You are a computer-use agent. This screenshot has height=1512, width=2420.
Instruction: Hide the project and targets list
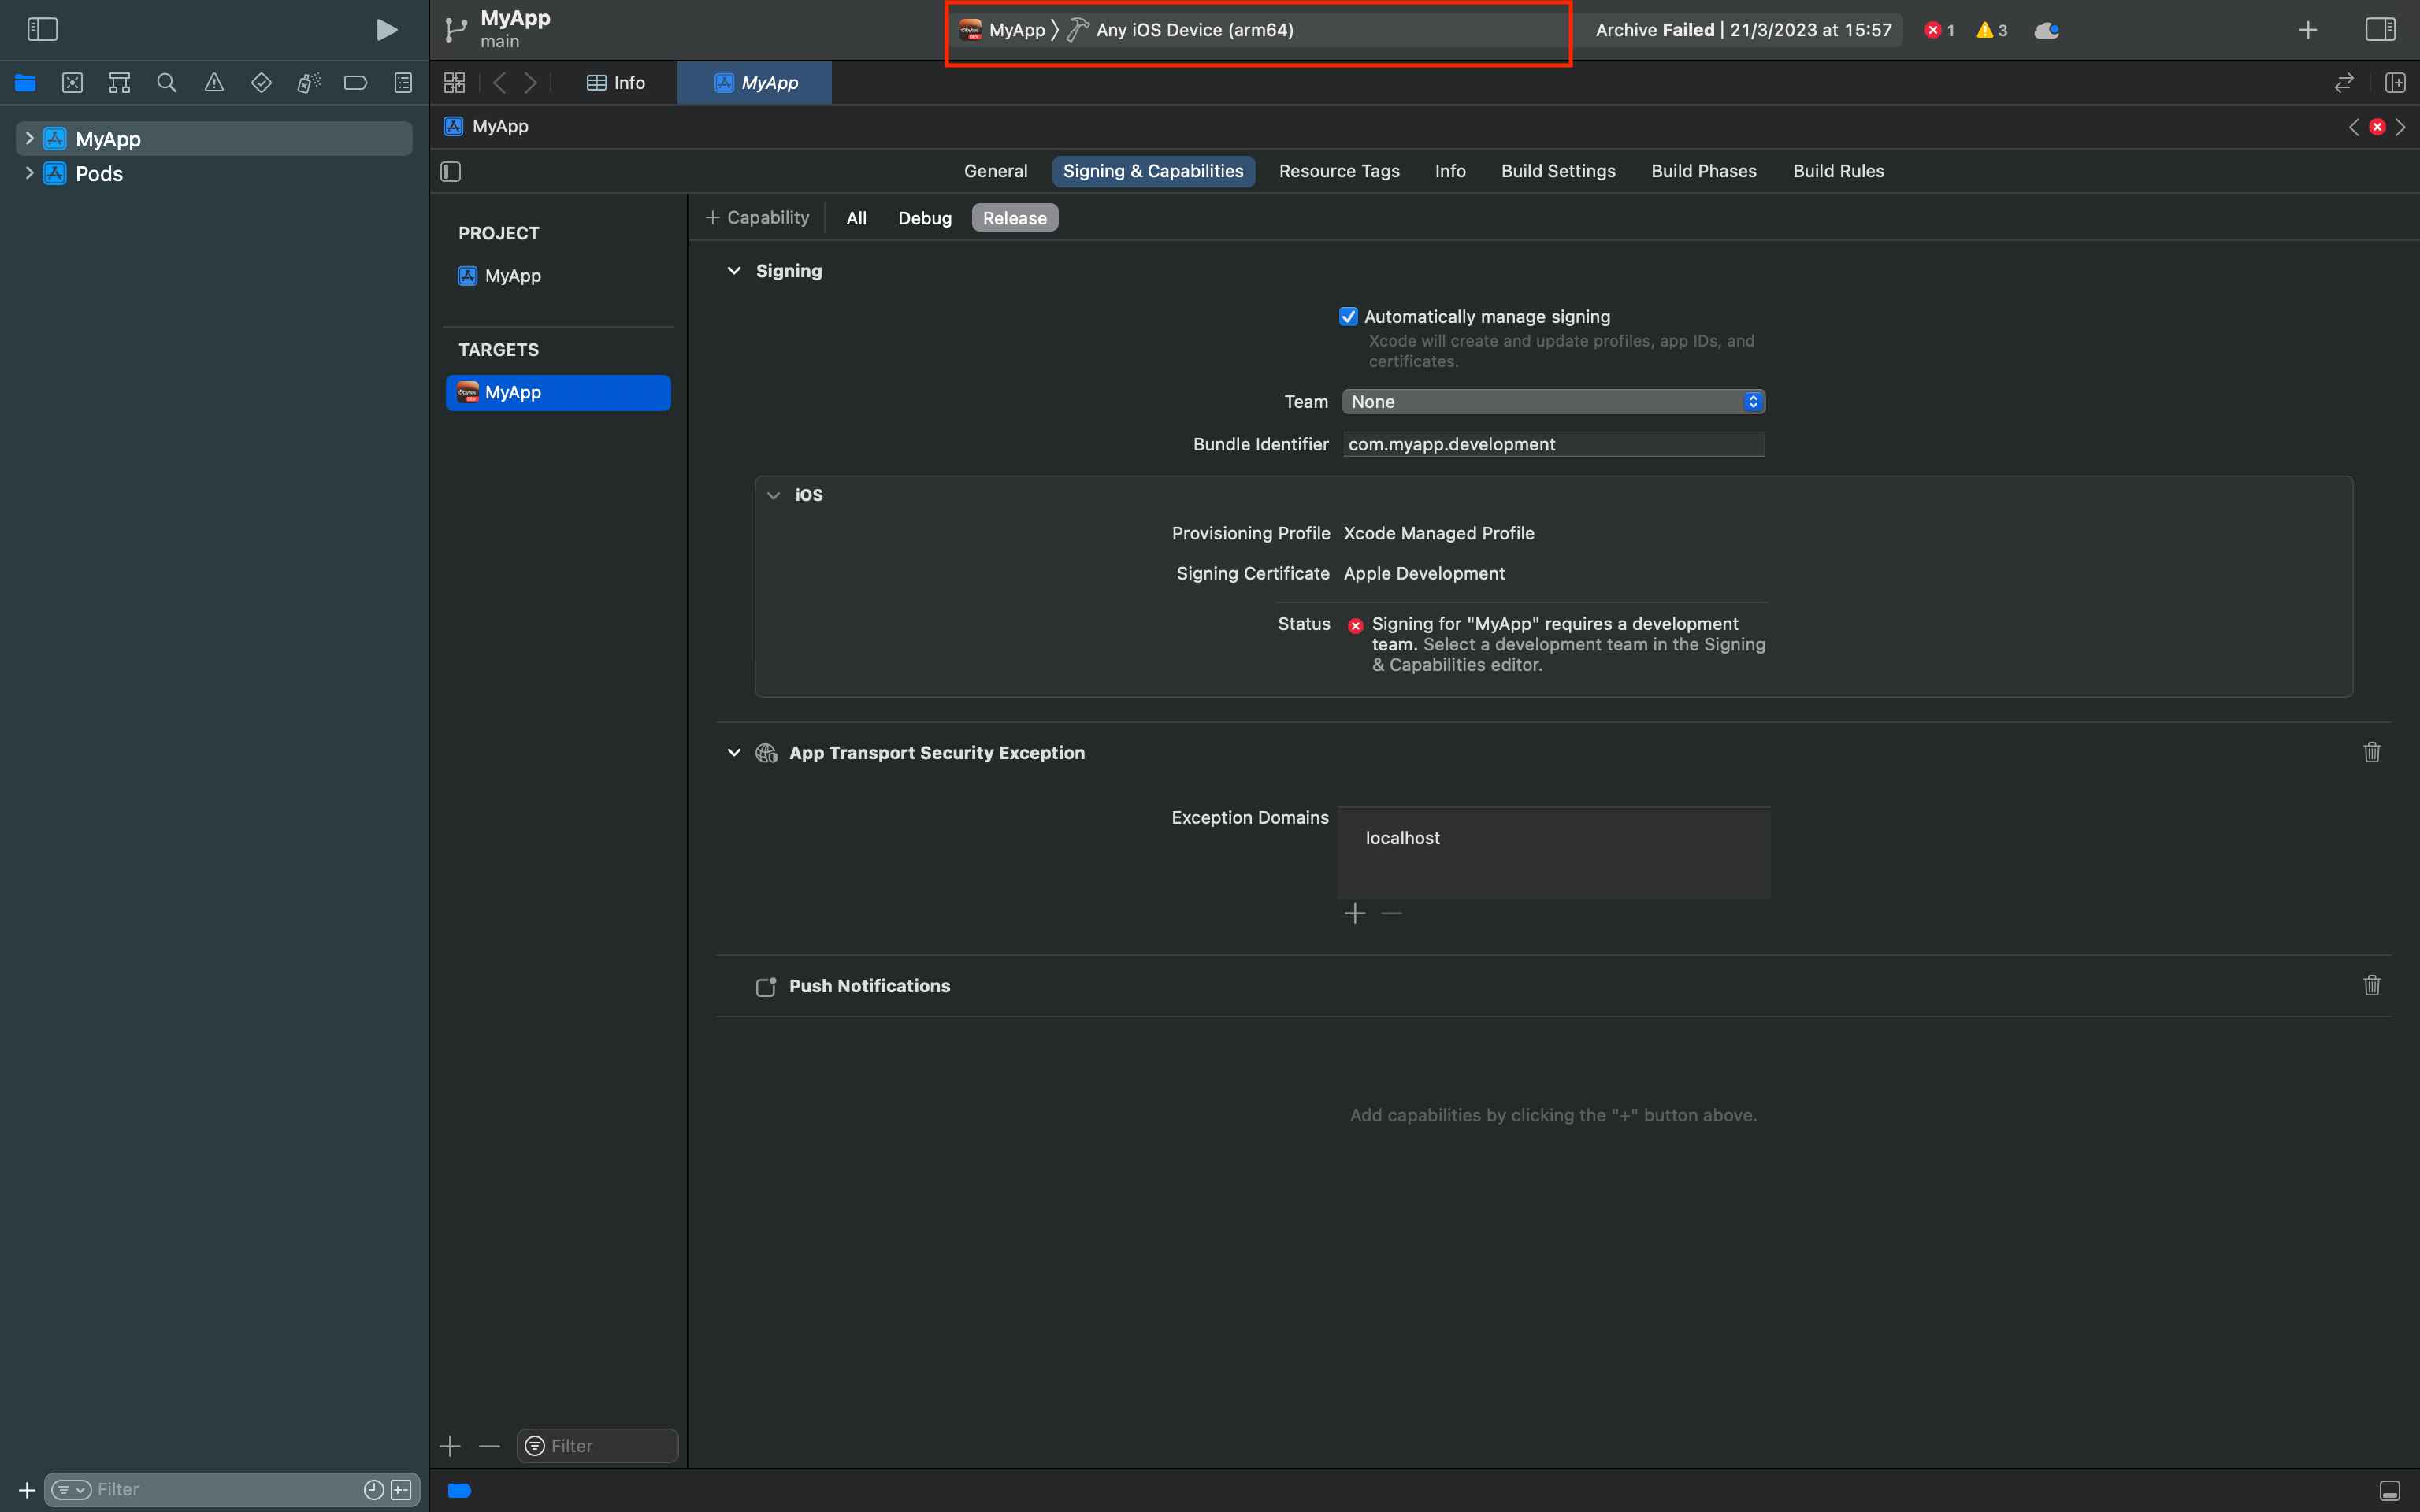(x=451, y=172)
